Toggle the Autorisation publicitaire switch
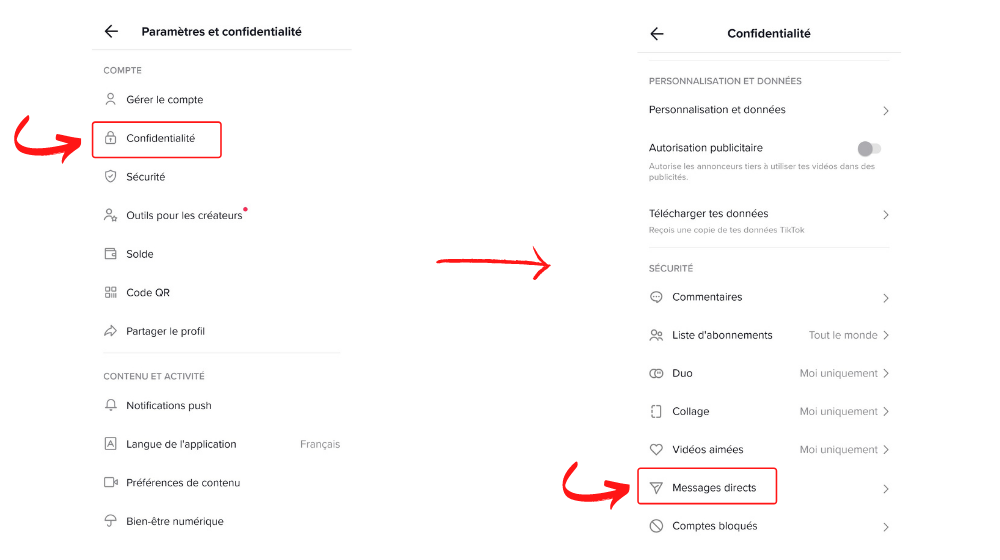This screenshot has height=560, width=1000. (x=869, y=149)
